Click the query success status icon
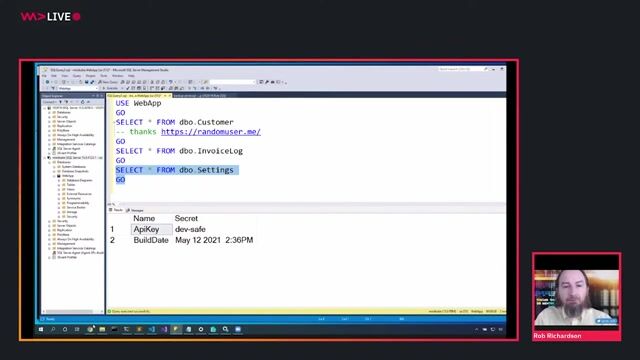The width and height of the screenshot is (640, 360). pyautogui.click(x=109, y=311)
